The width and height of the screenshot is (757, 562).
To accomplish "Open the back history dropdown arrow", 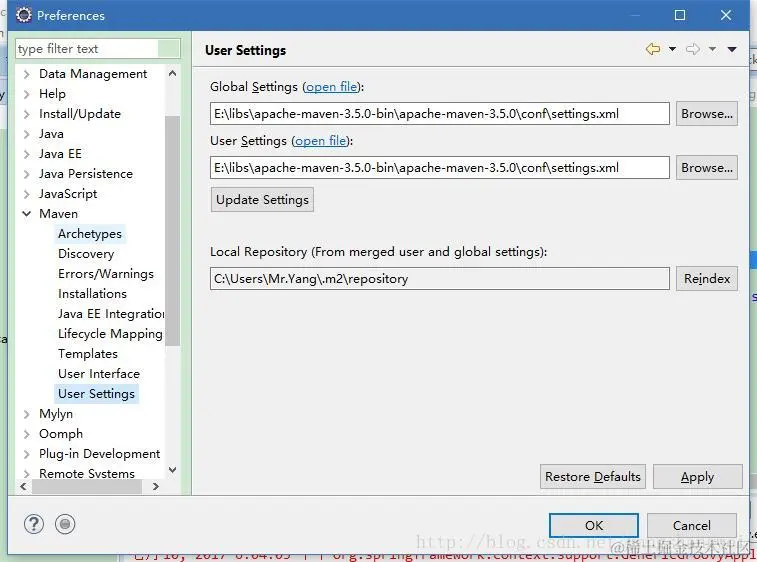I will (672, 49).
